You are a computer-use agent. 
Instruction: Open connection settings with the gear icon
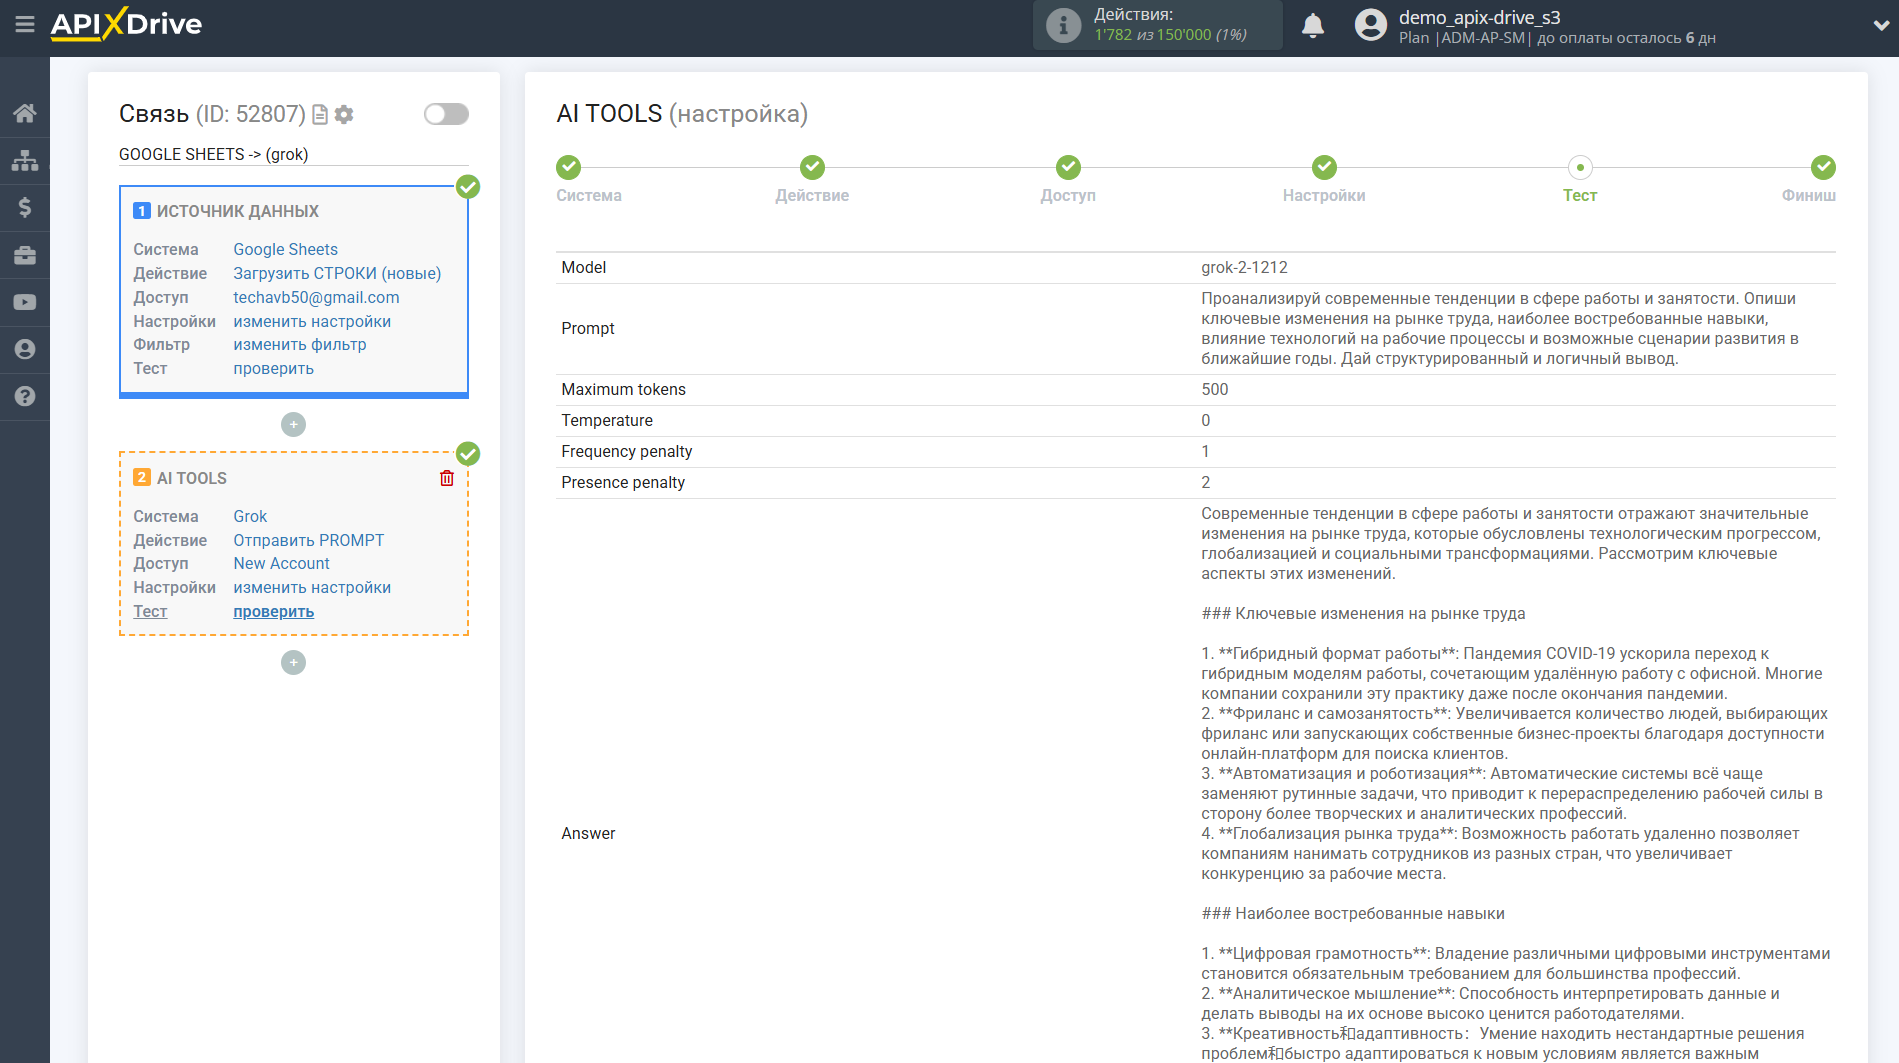tap(344, 114)
